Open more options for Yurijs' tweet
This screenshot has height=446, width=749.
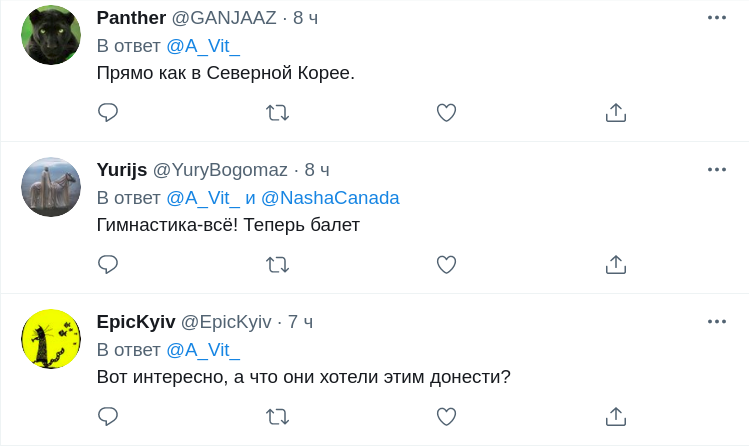(716, 170)
